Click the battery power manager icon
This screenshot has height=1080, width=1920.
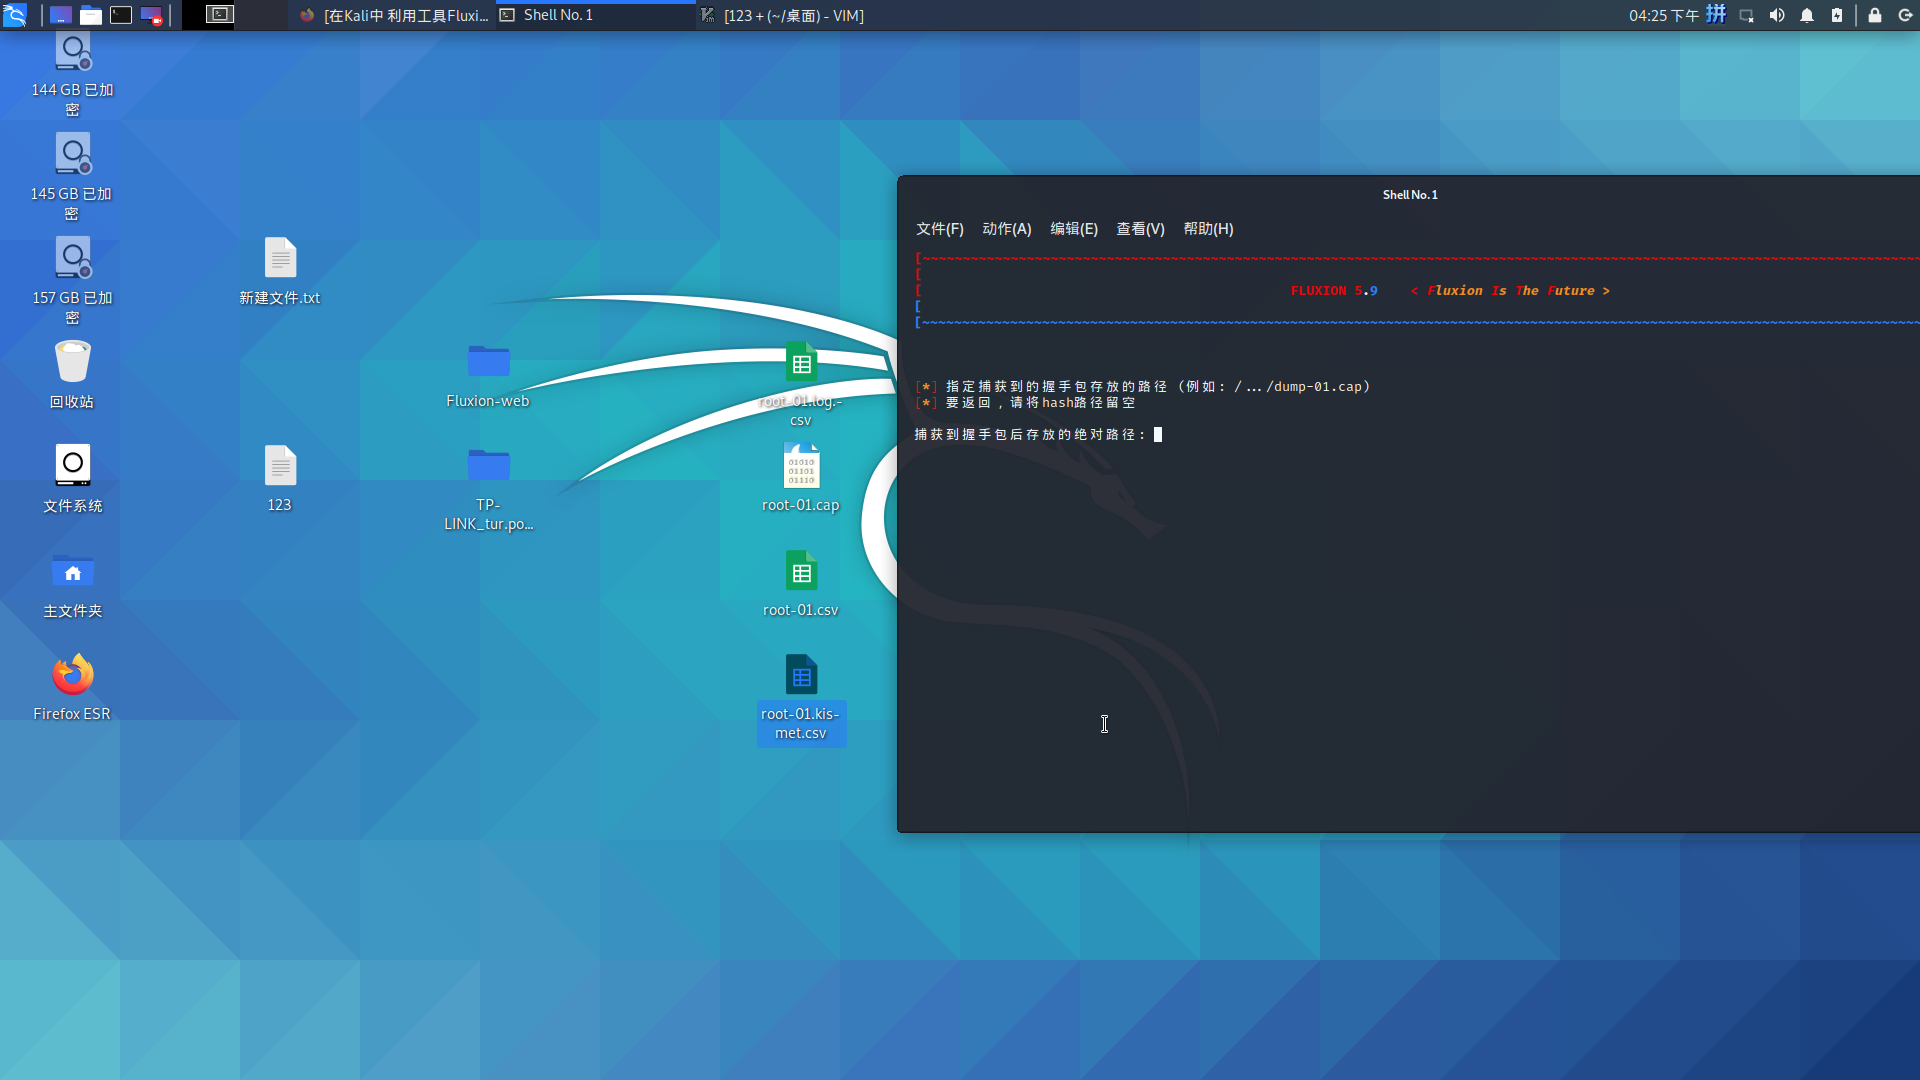(1837, 15)
